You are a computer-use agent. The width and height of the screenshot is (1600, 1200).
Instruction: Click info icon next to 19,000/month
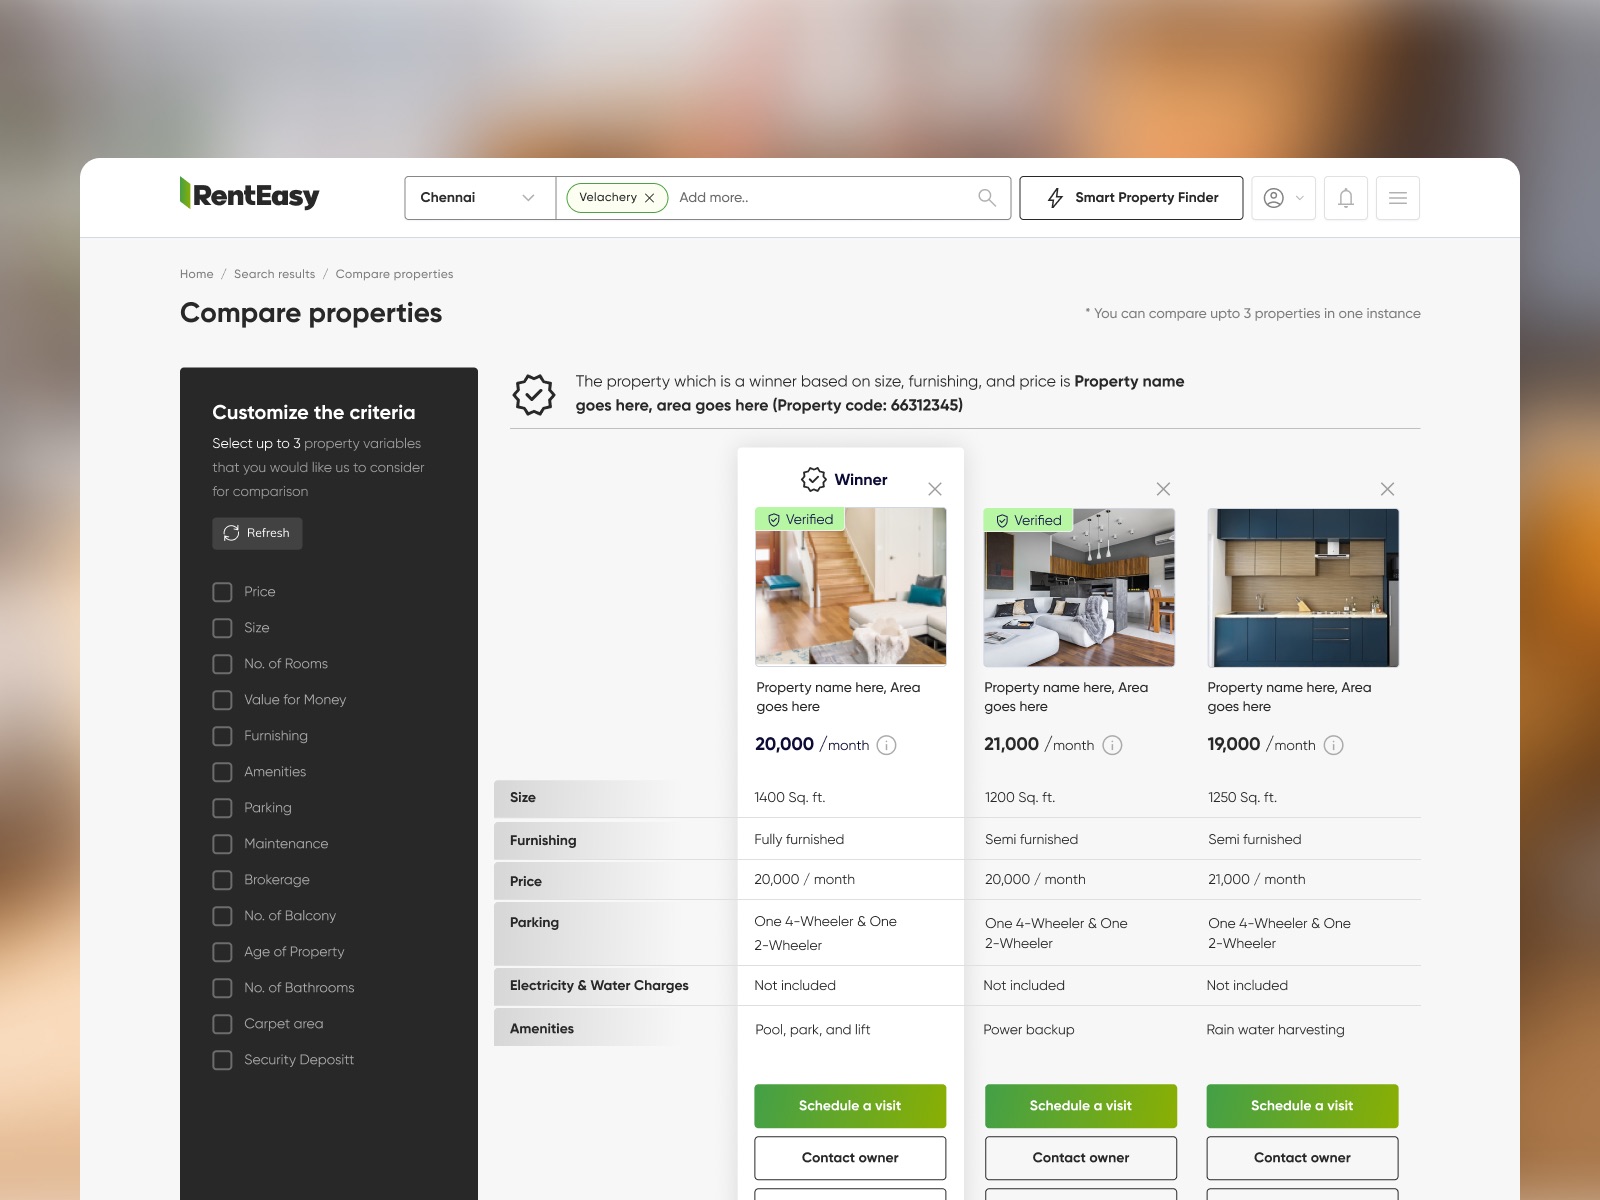pos(1333,745)
